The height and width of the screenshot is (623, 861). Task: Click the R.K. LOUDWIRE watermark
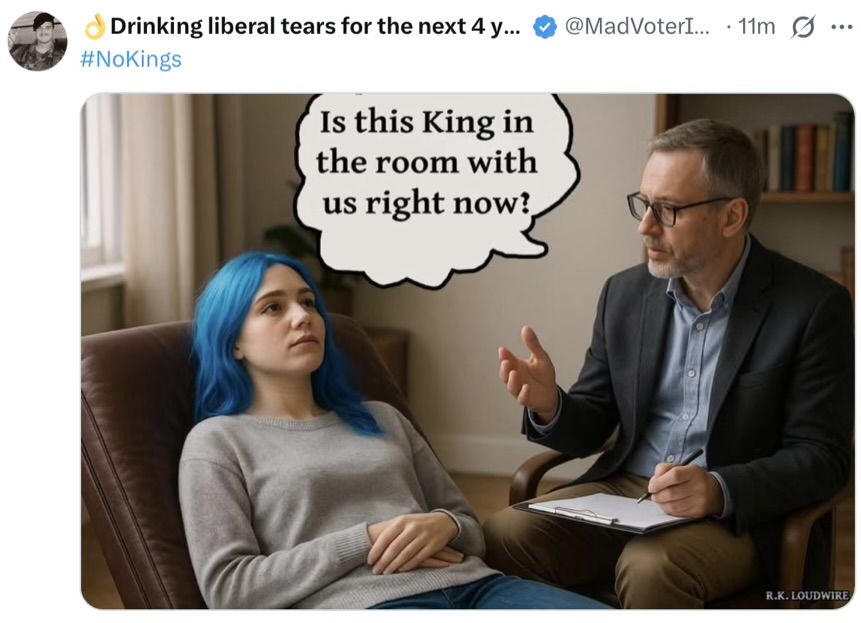click(x=806, y=595)
